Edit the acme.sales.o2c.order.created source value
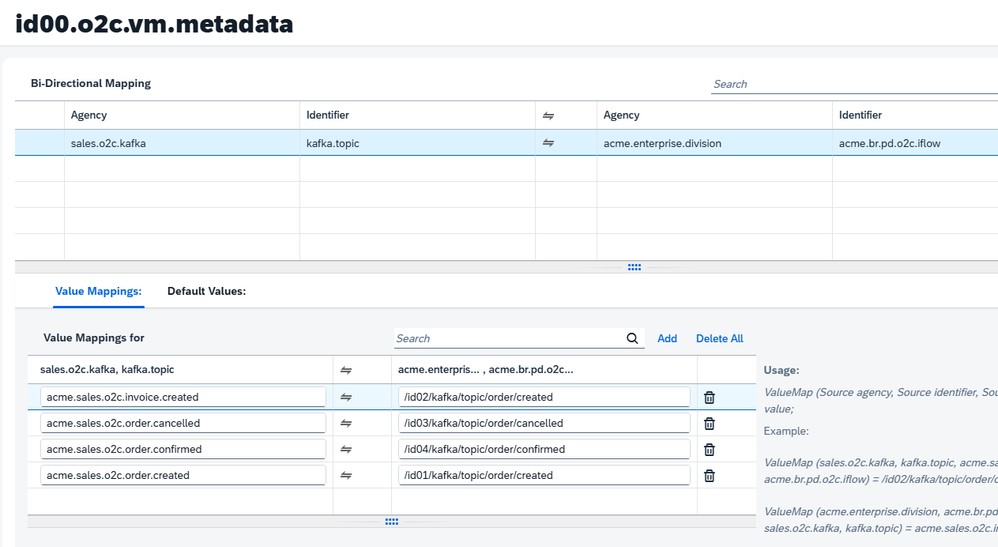 (183, 475)
